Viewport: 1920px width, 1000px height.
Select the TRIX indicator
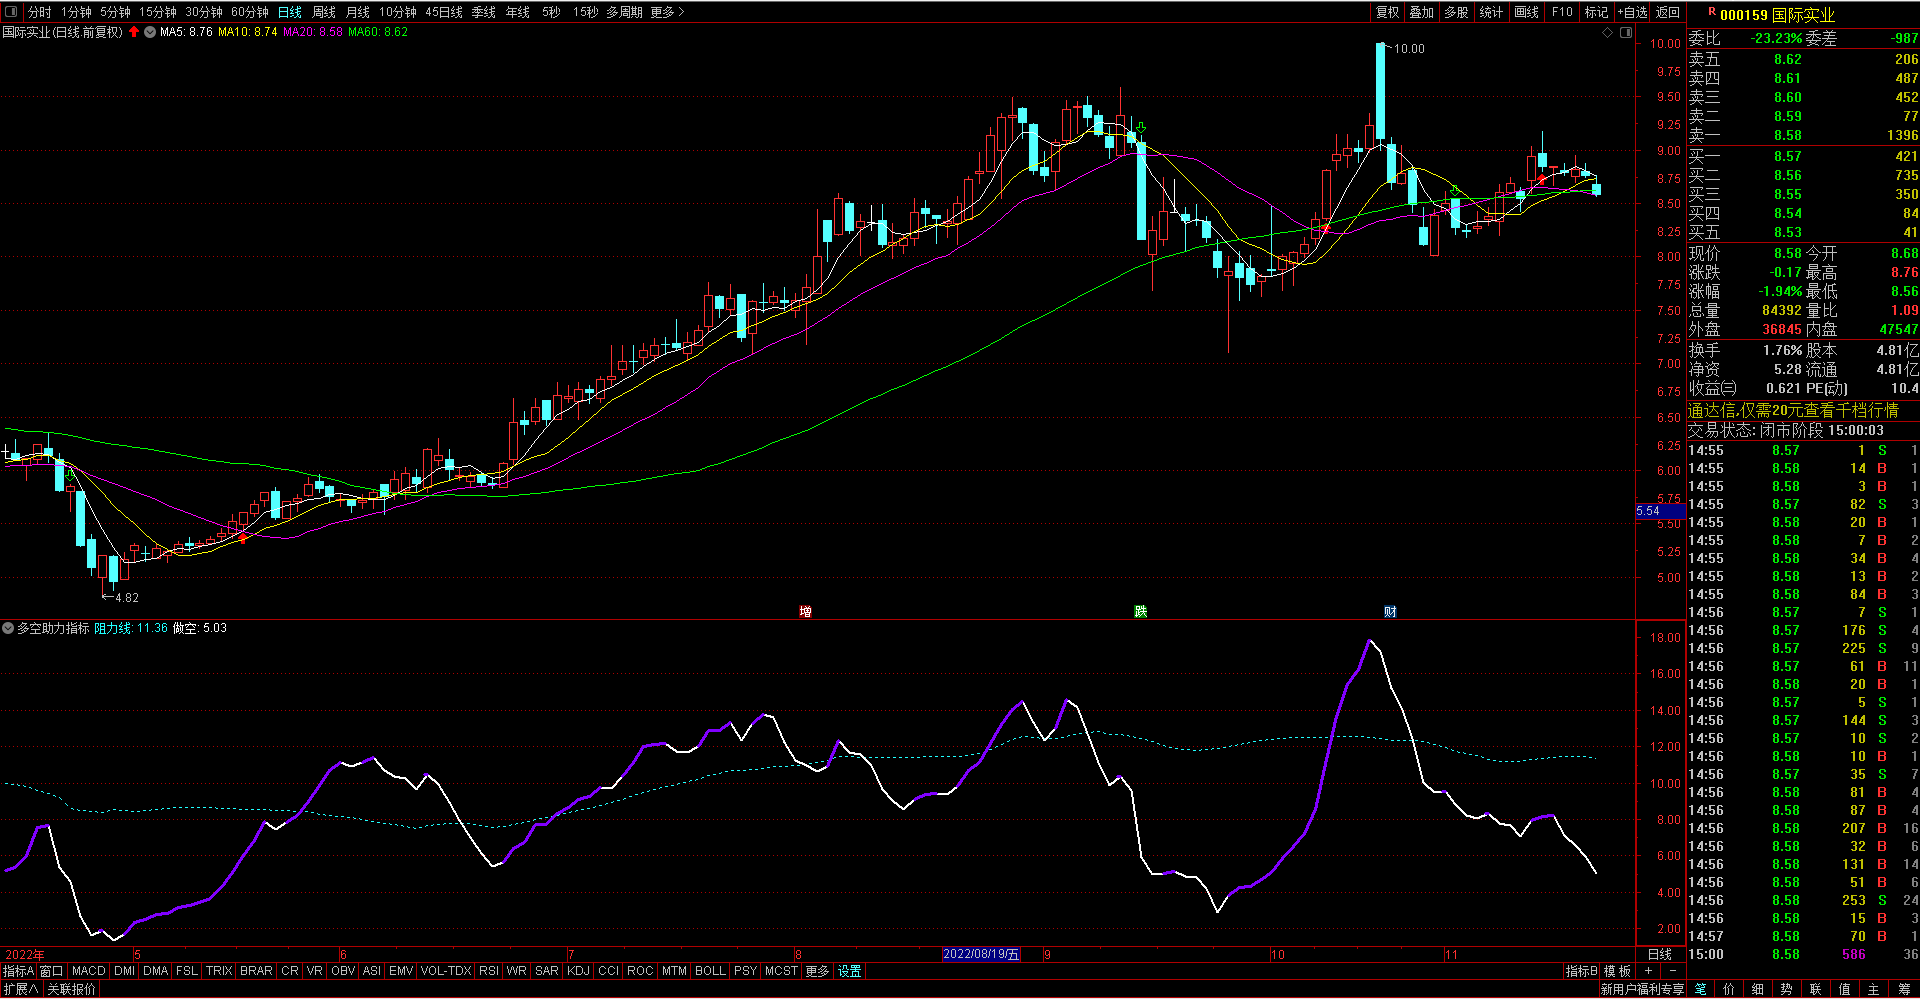click(219, 971)
